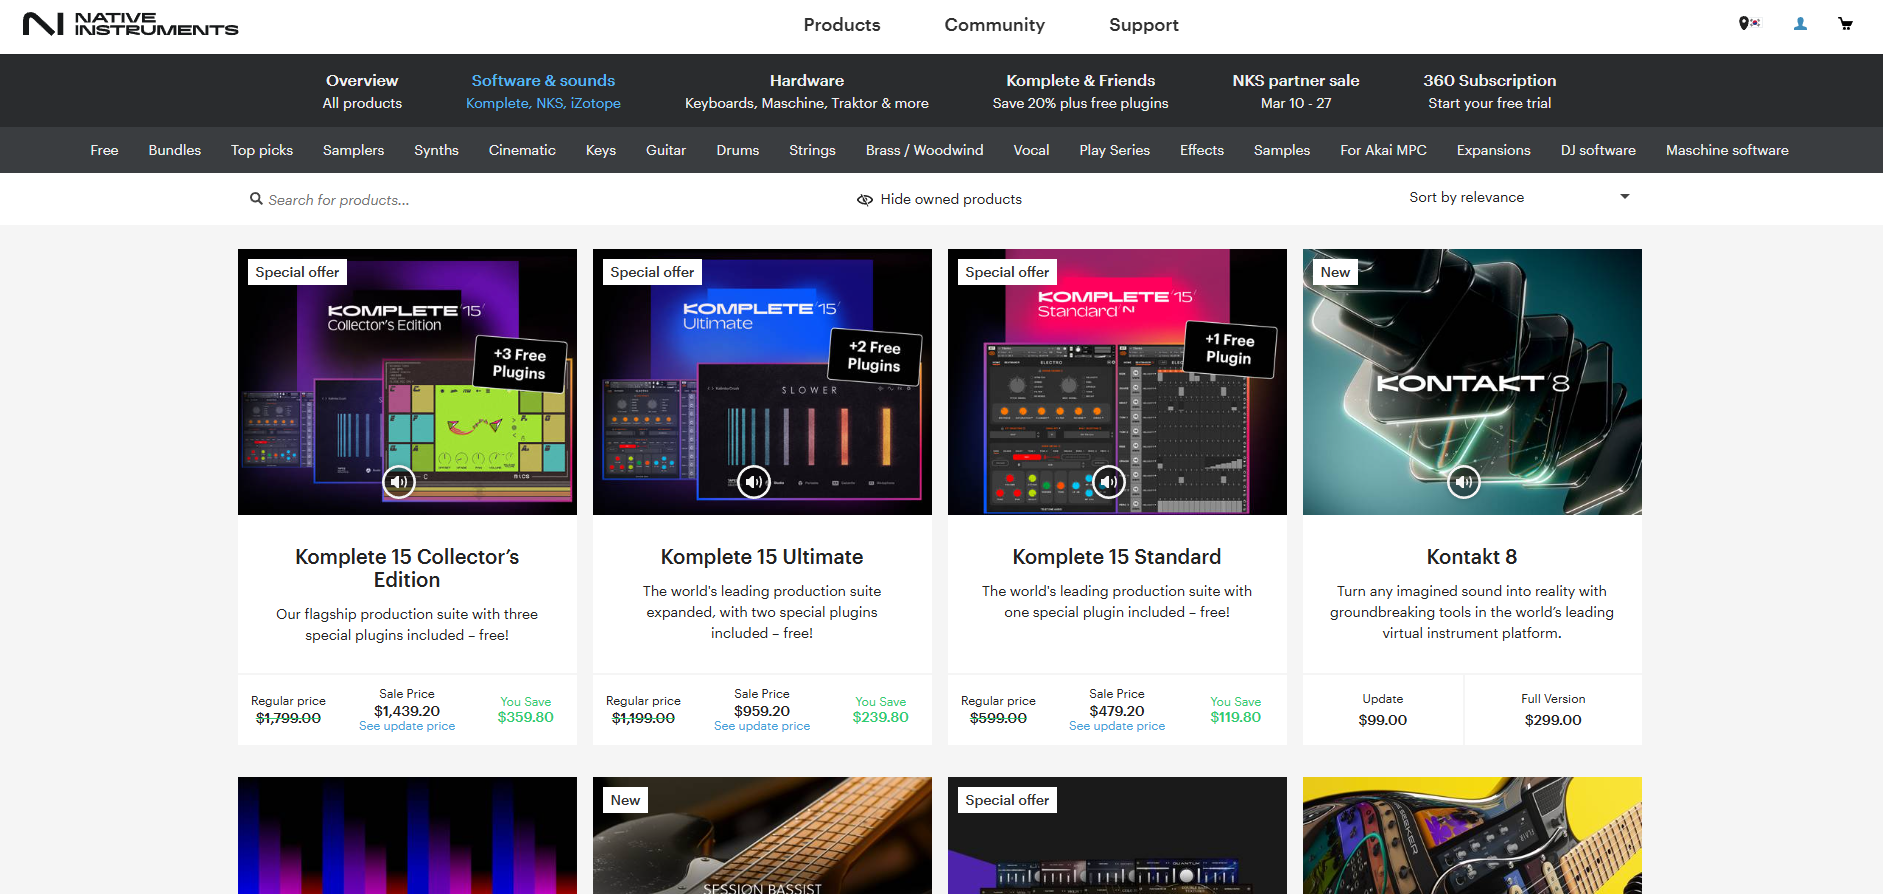Click See update price under $1,439.20
This screenshot has height=894, width=1883.
(x=407, y=726)
